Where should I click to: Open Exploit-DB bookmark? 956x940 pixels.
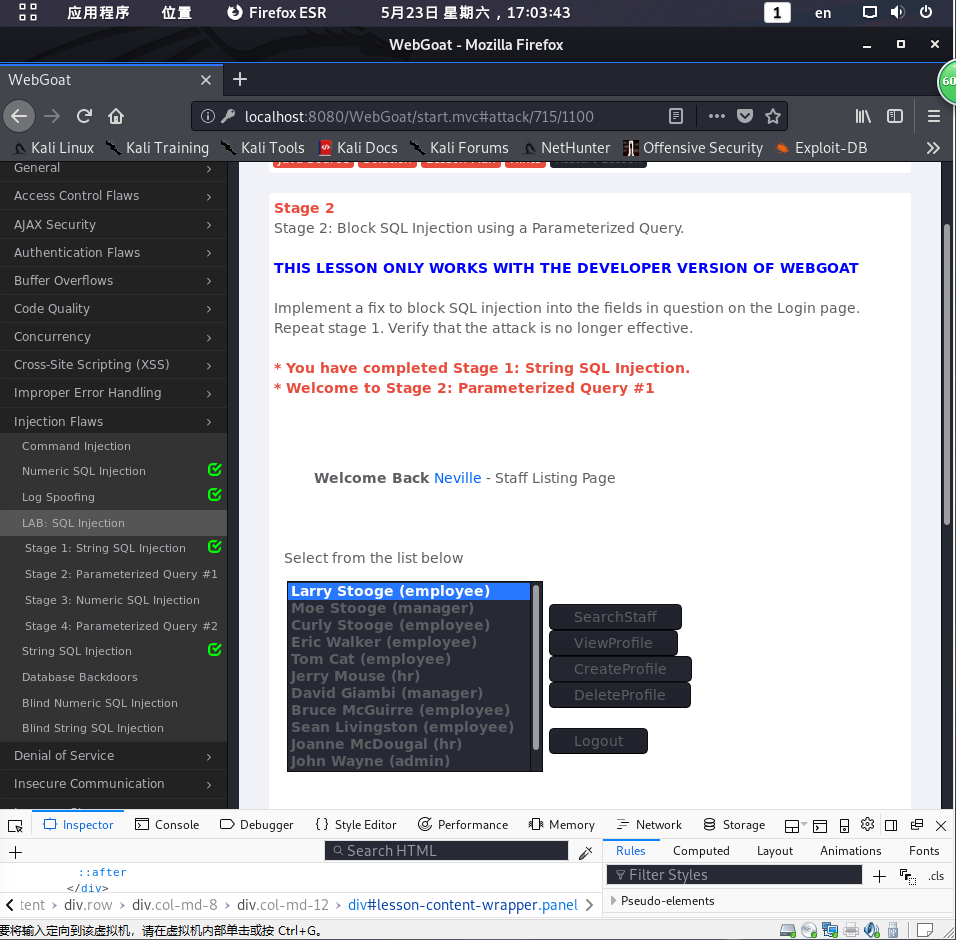[x=821, y=148]
